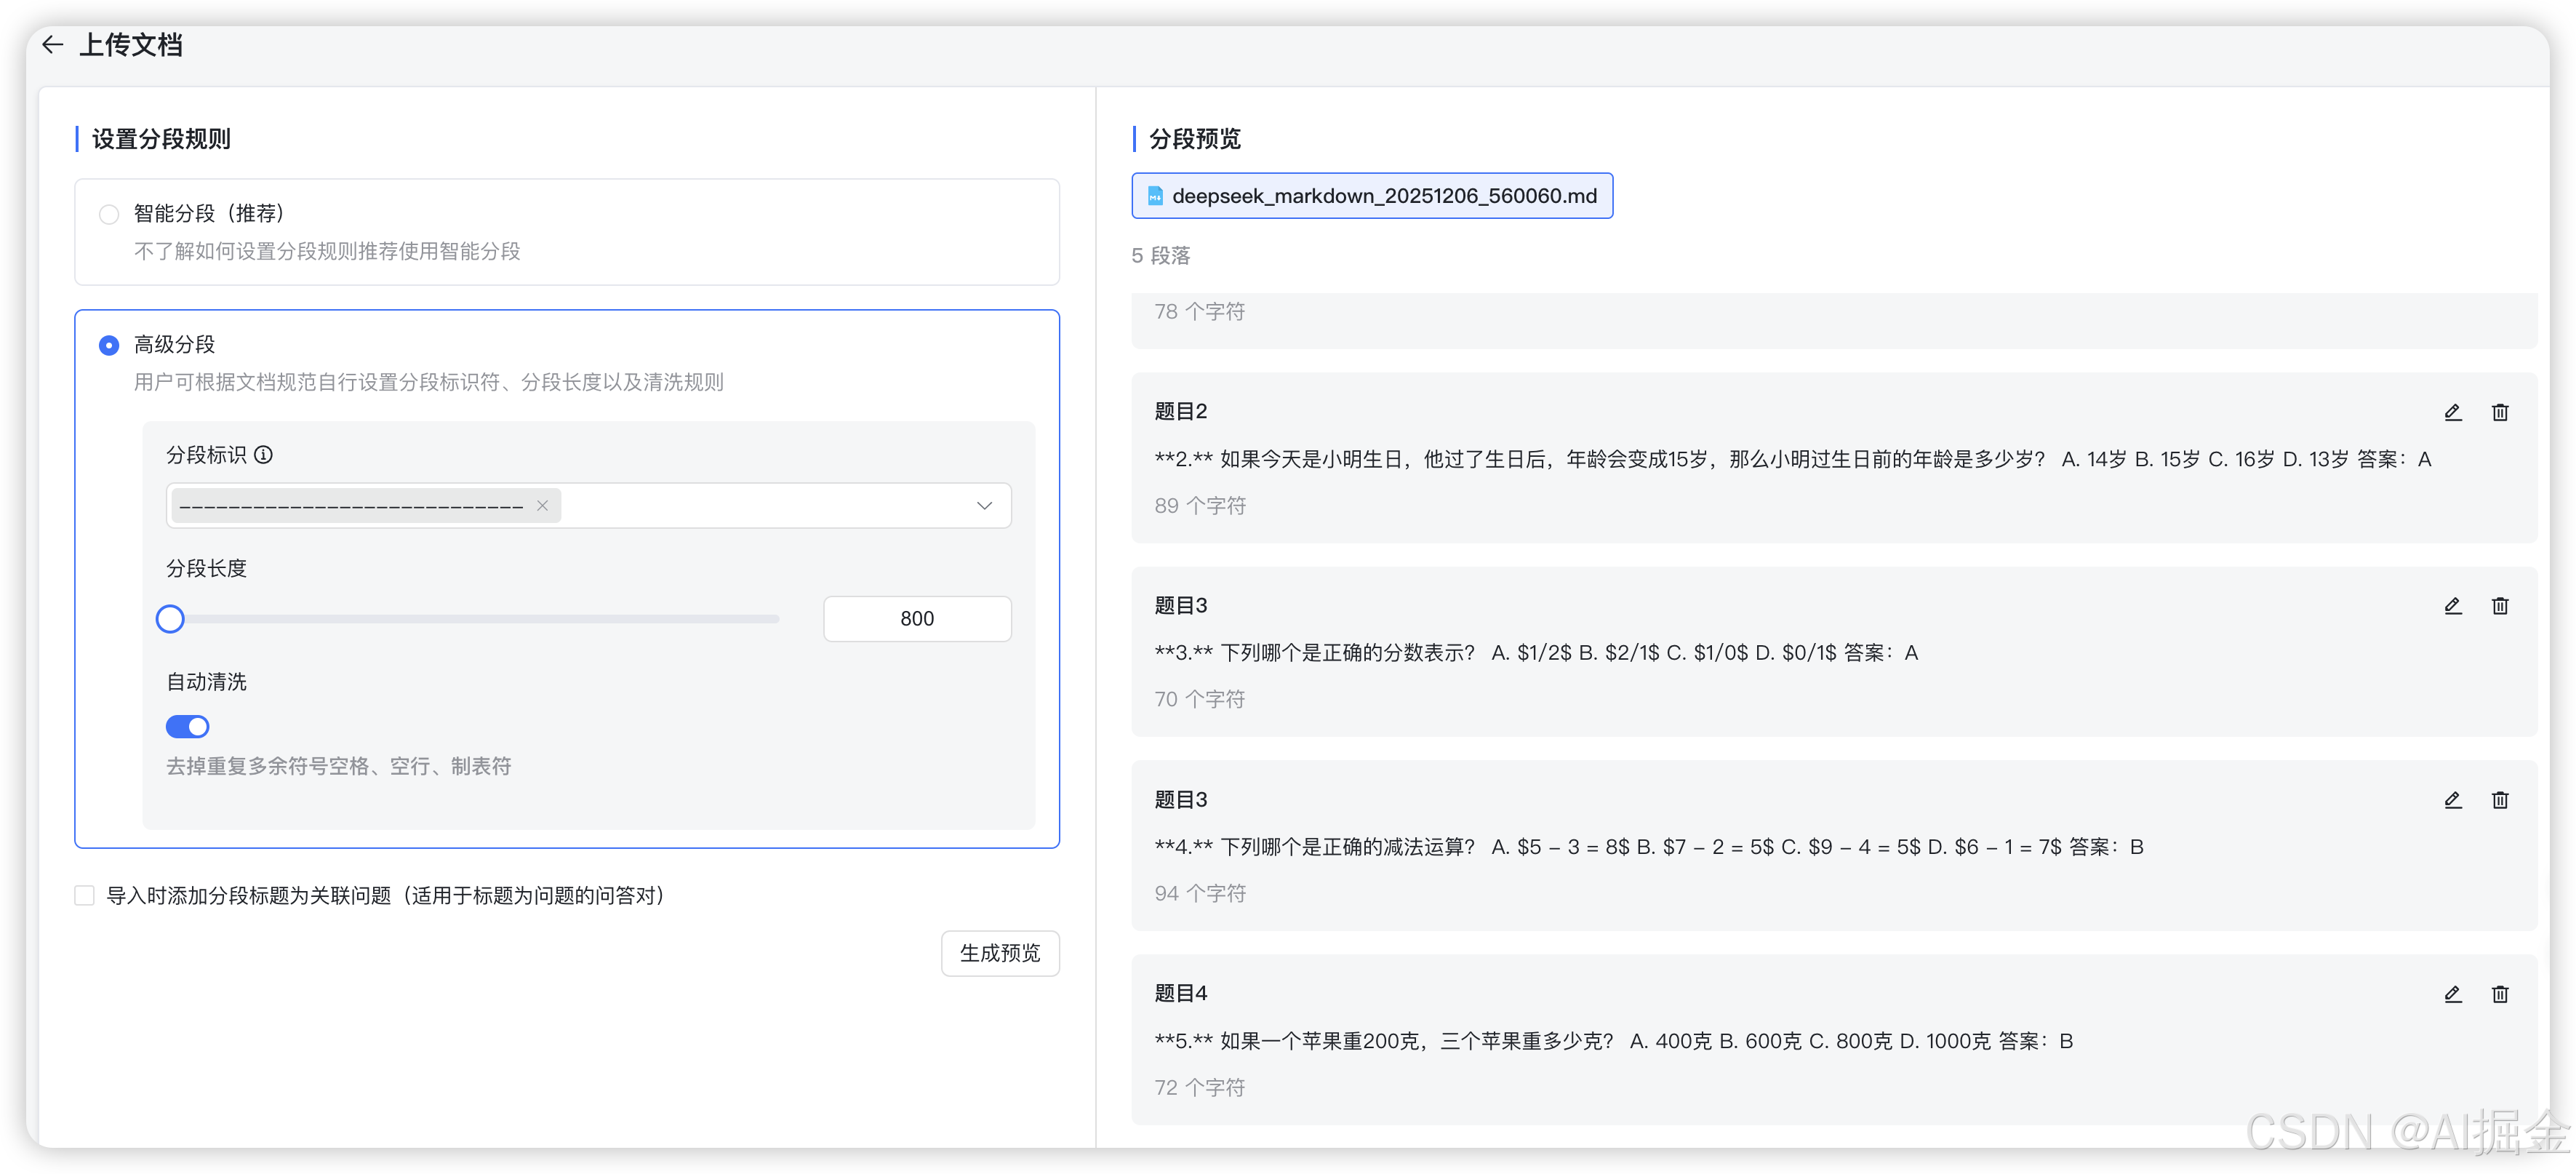Select the 智能分段 (推荐) radio option
The image size is (2576, 1174).
click(x=109, y=213)
